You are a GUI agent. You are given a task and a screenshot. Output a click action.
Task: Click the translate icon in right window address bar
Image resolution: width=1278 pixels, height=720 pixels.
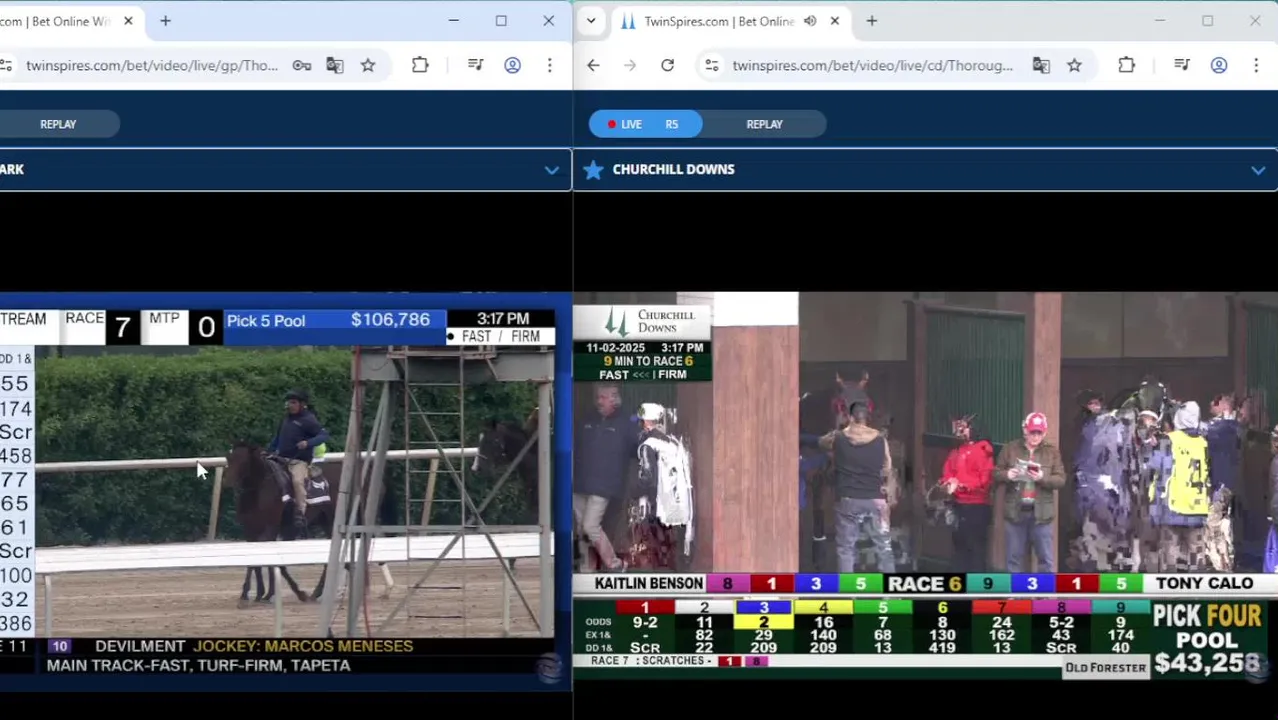1041,65
